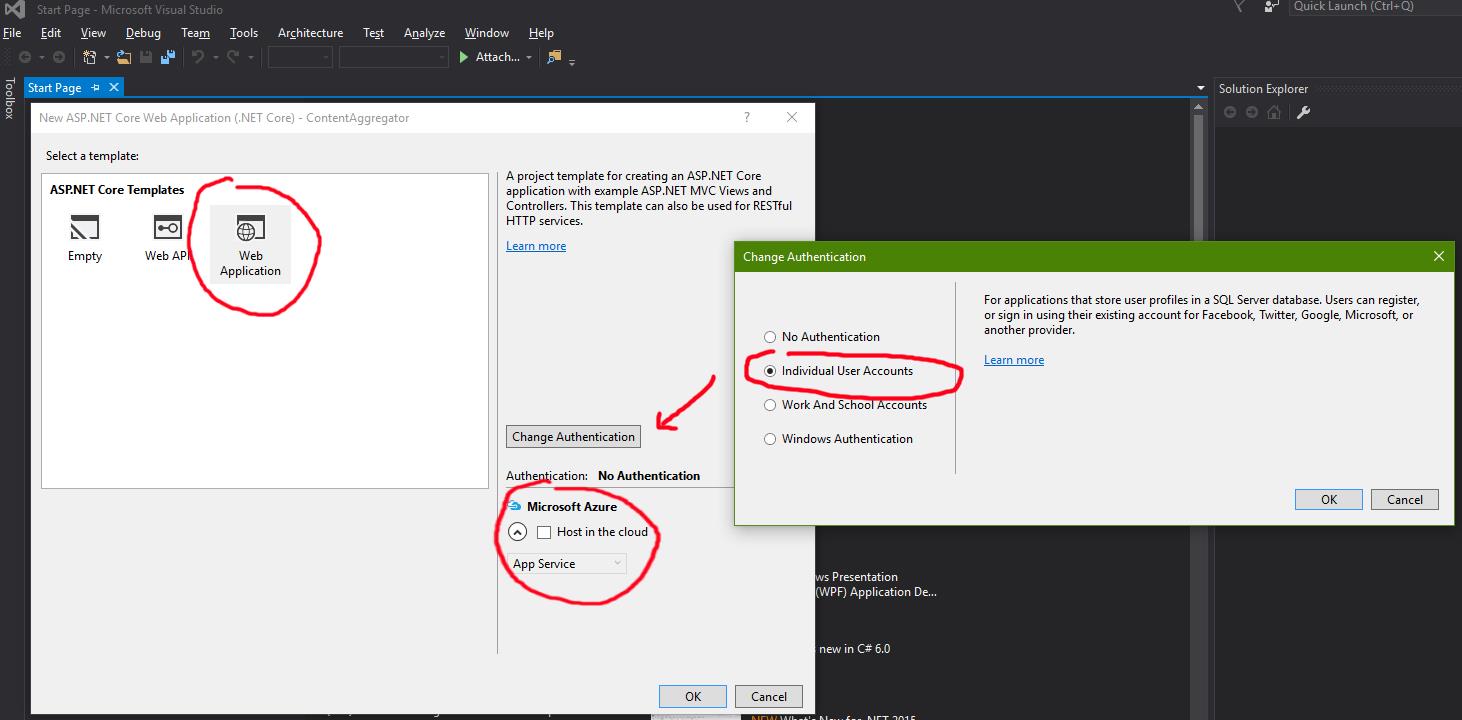Click the Attach... toolbar button label
This screenshot has width=1462, height=720.
click(497, 57)
